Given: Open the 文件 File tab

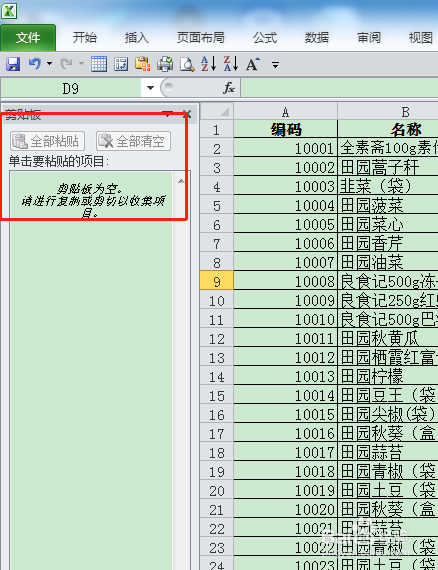Looking at the screenshot, I should [28, 38].
